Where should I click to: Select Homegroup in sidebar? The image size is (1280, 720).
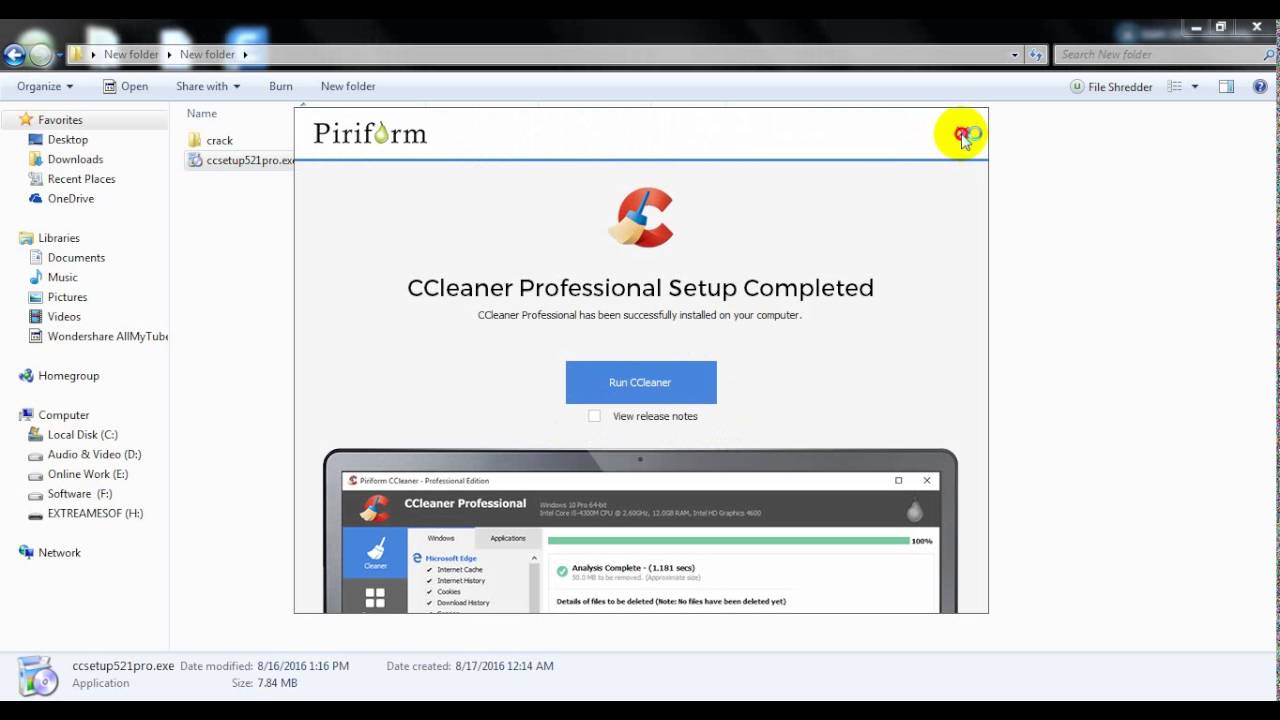click(x=68, y=376)
